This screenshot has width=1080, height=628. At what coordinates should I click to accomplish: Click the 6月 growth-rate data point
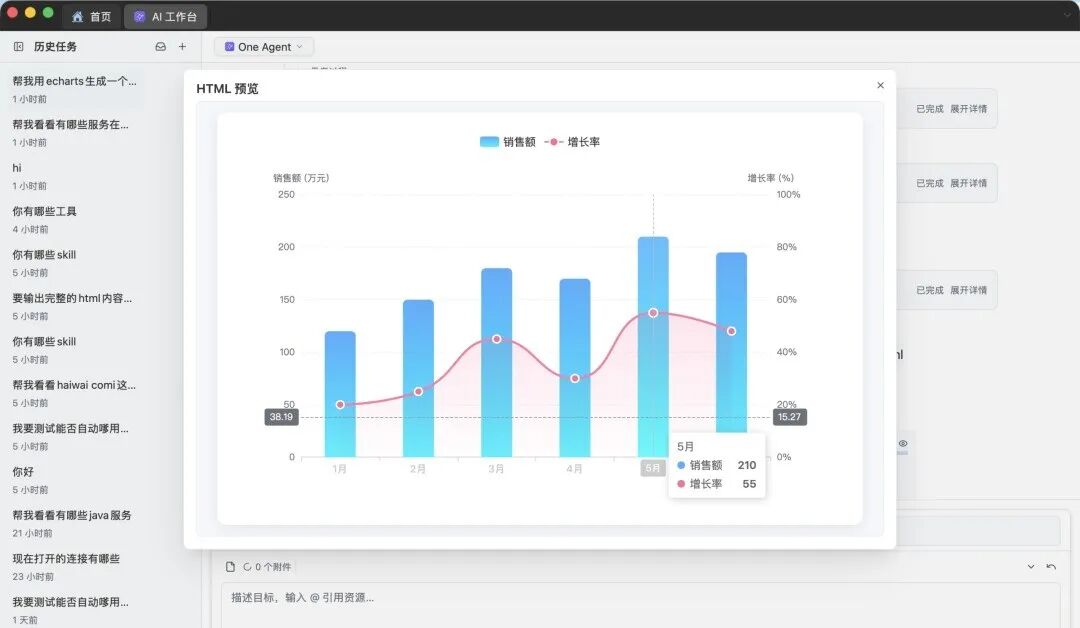(x=731, y=331)
